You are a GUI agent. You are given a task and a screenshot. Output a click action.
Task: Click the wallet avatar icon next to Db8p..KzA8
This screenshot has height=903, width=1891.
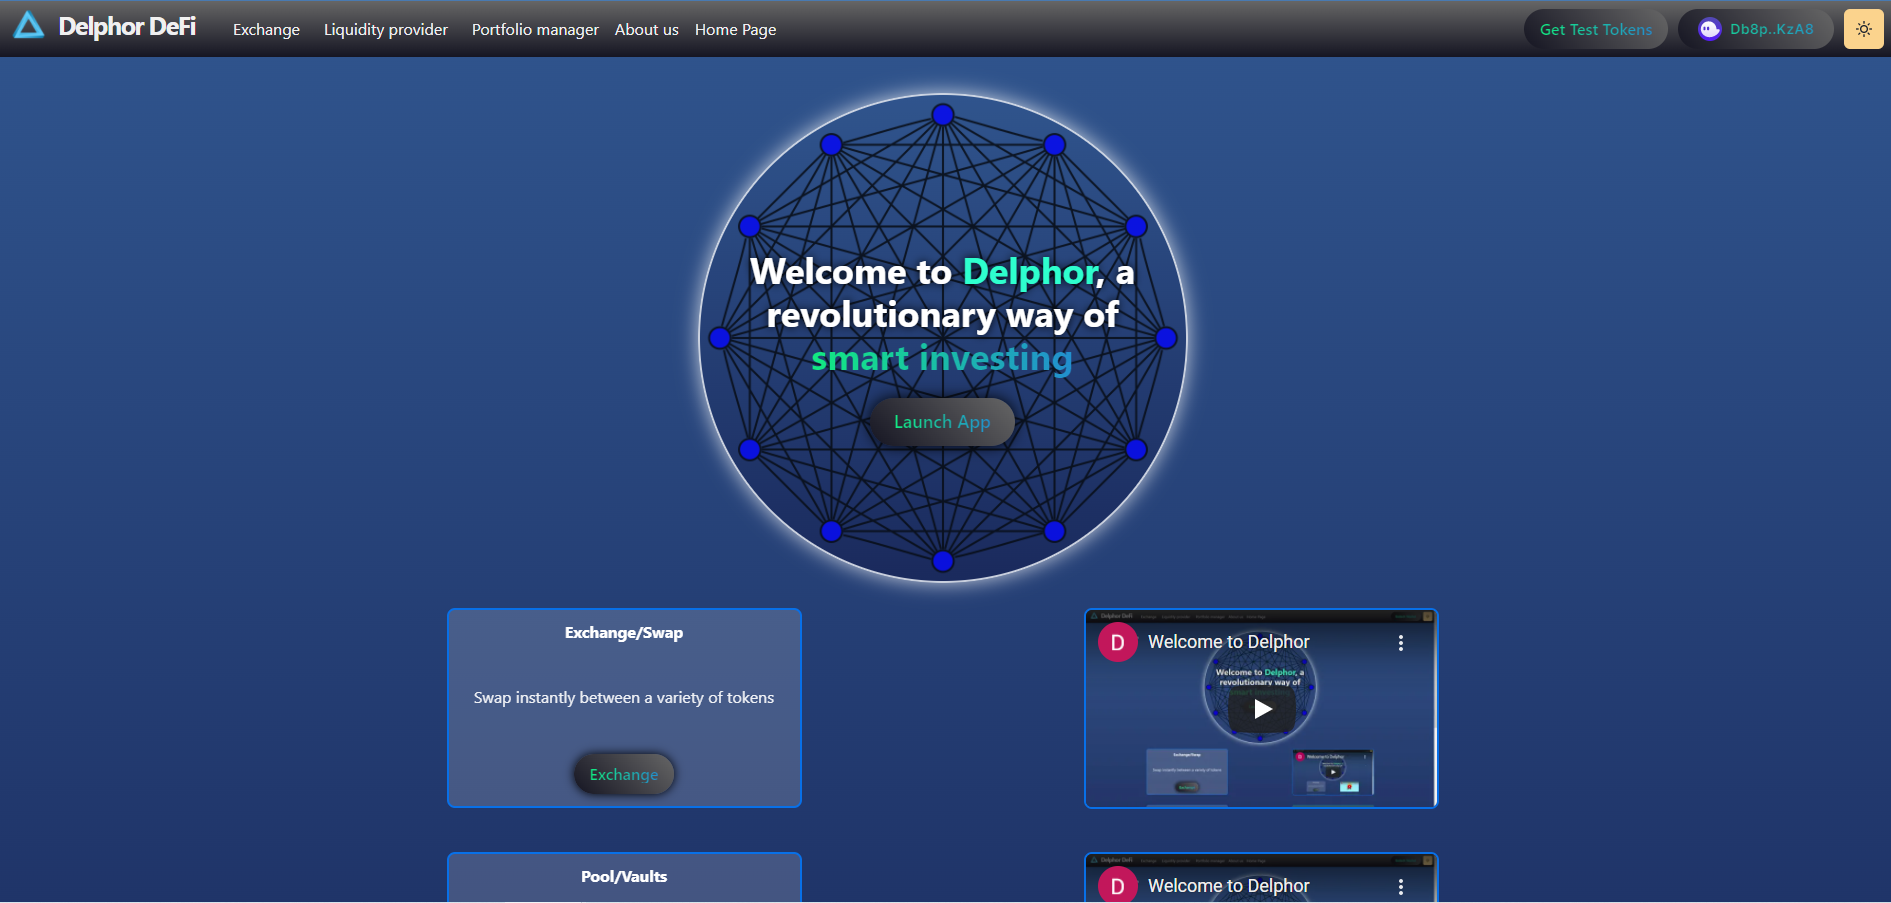1709,29
